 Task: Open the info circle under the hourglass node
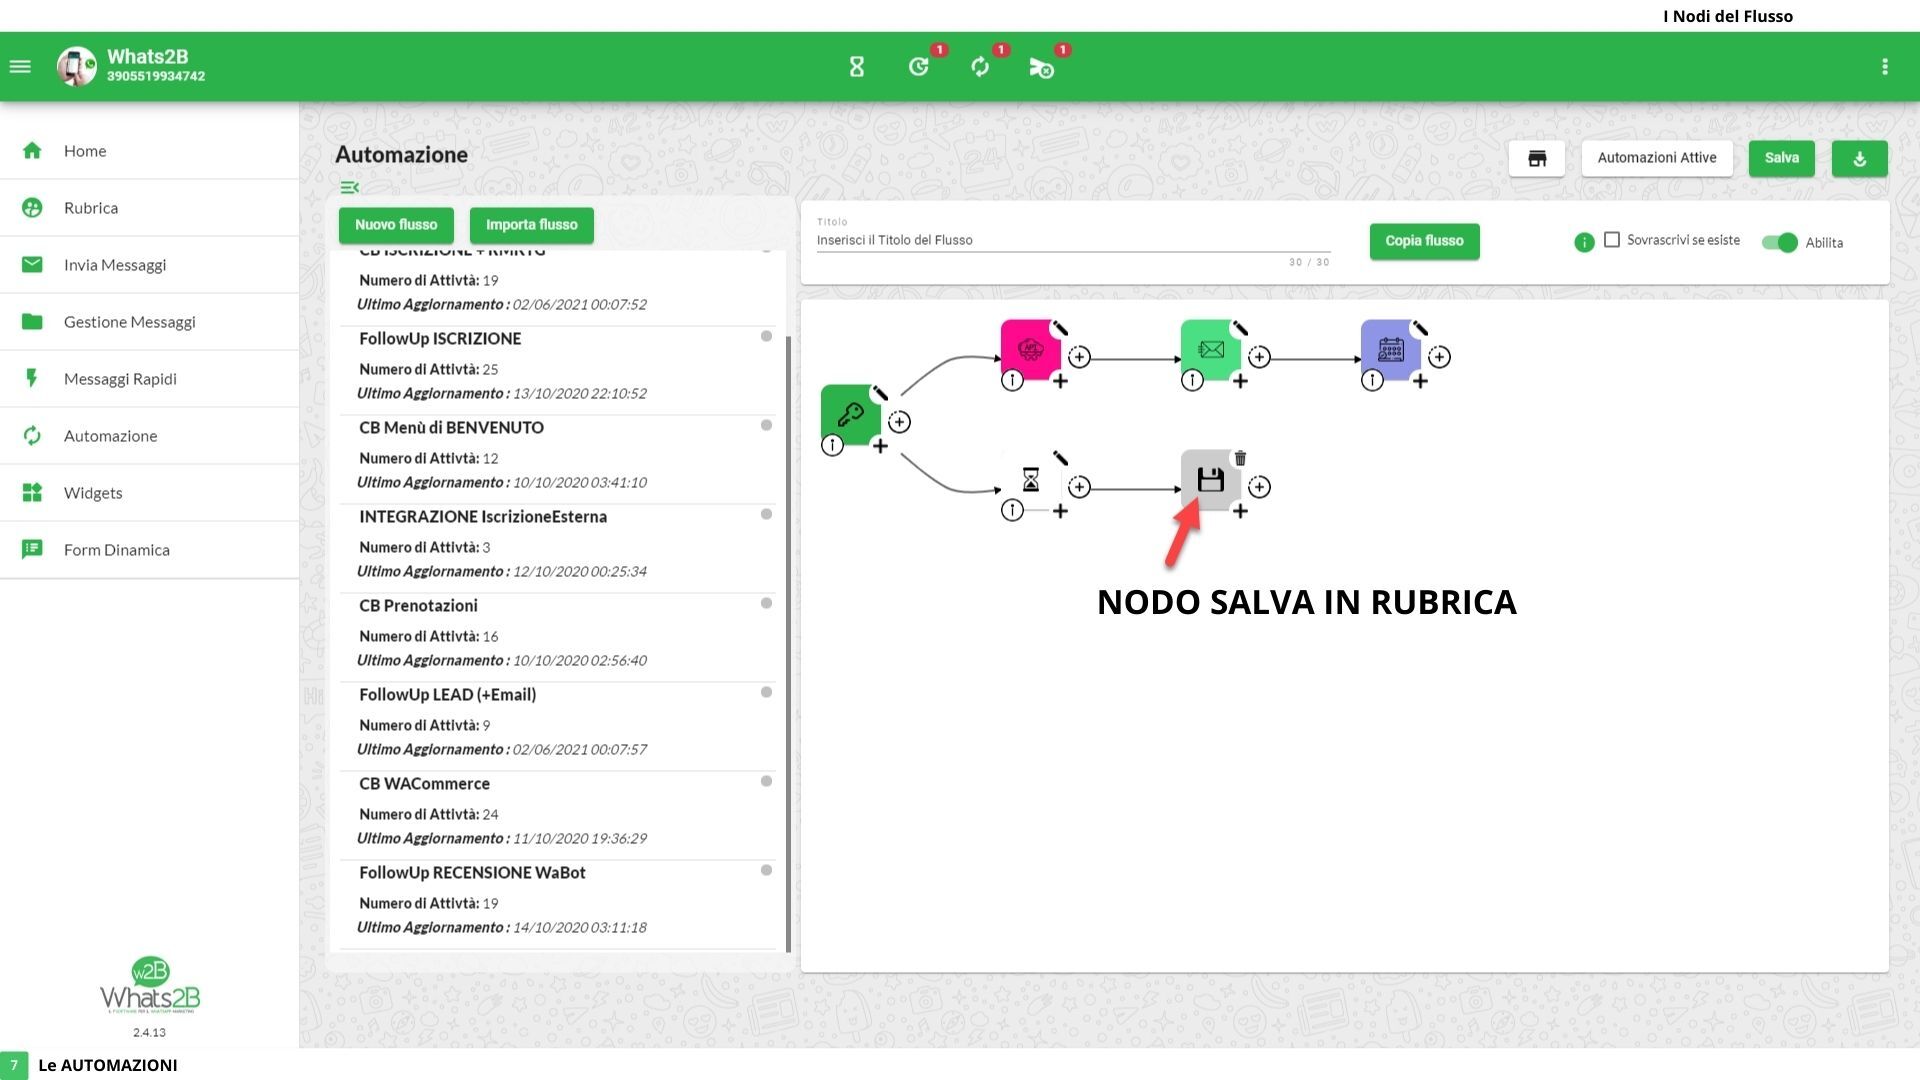[1012, 510]
